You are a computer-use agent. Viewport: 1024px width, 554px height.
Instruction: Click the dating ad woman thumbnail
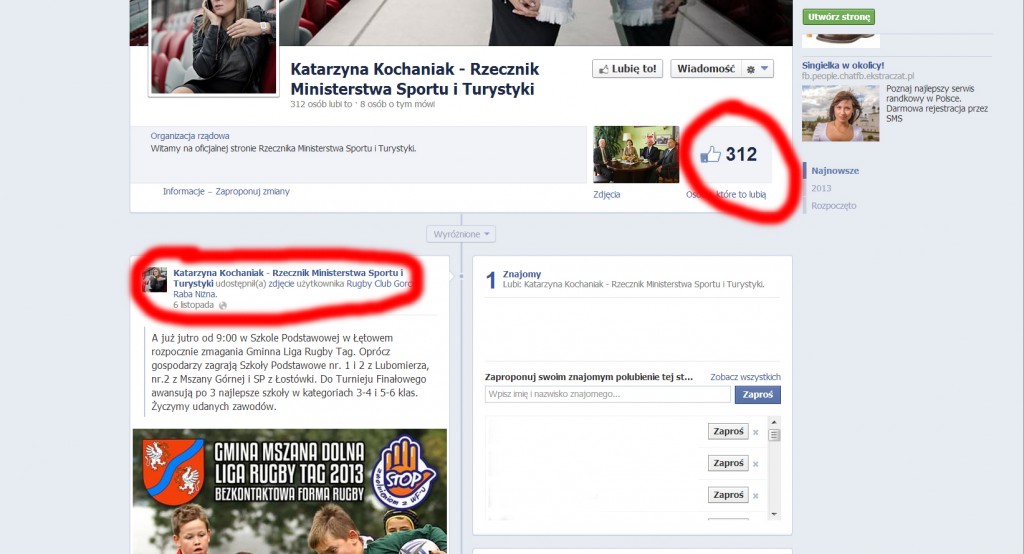pos(840,113)
